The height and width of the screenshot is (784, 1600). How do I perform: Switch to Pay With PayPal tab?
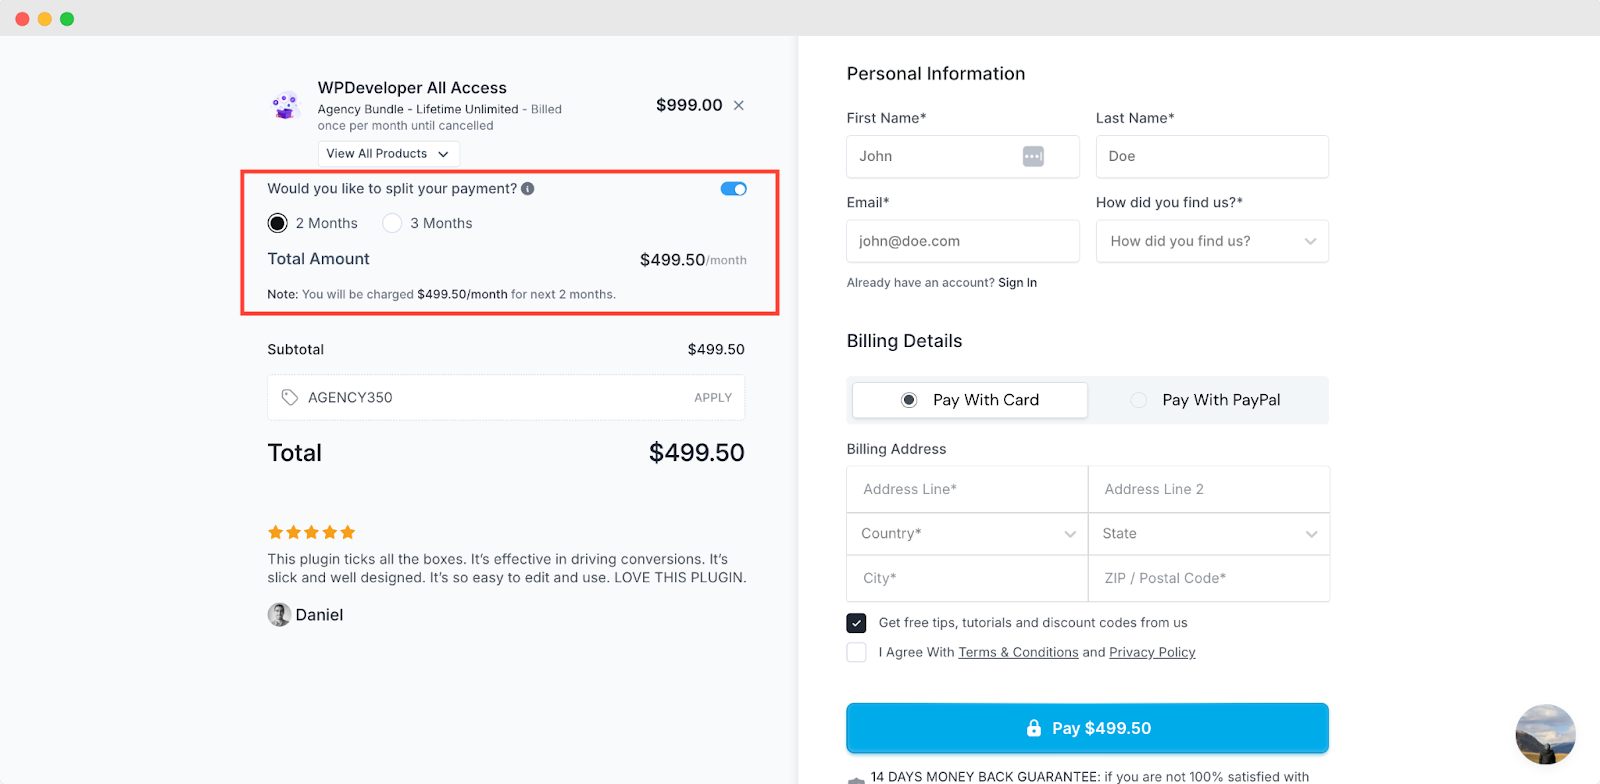[1207, 400]
